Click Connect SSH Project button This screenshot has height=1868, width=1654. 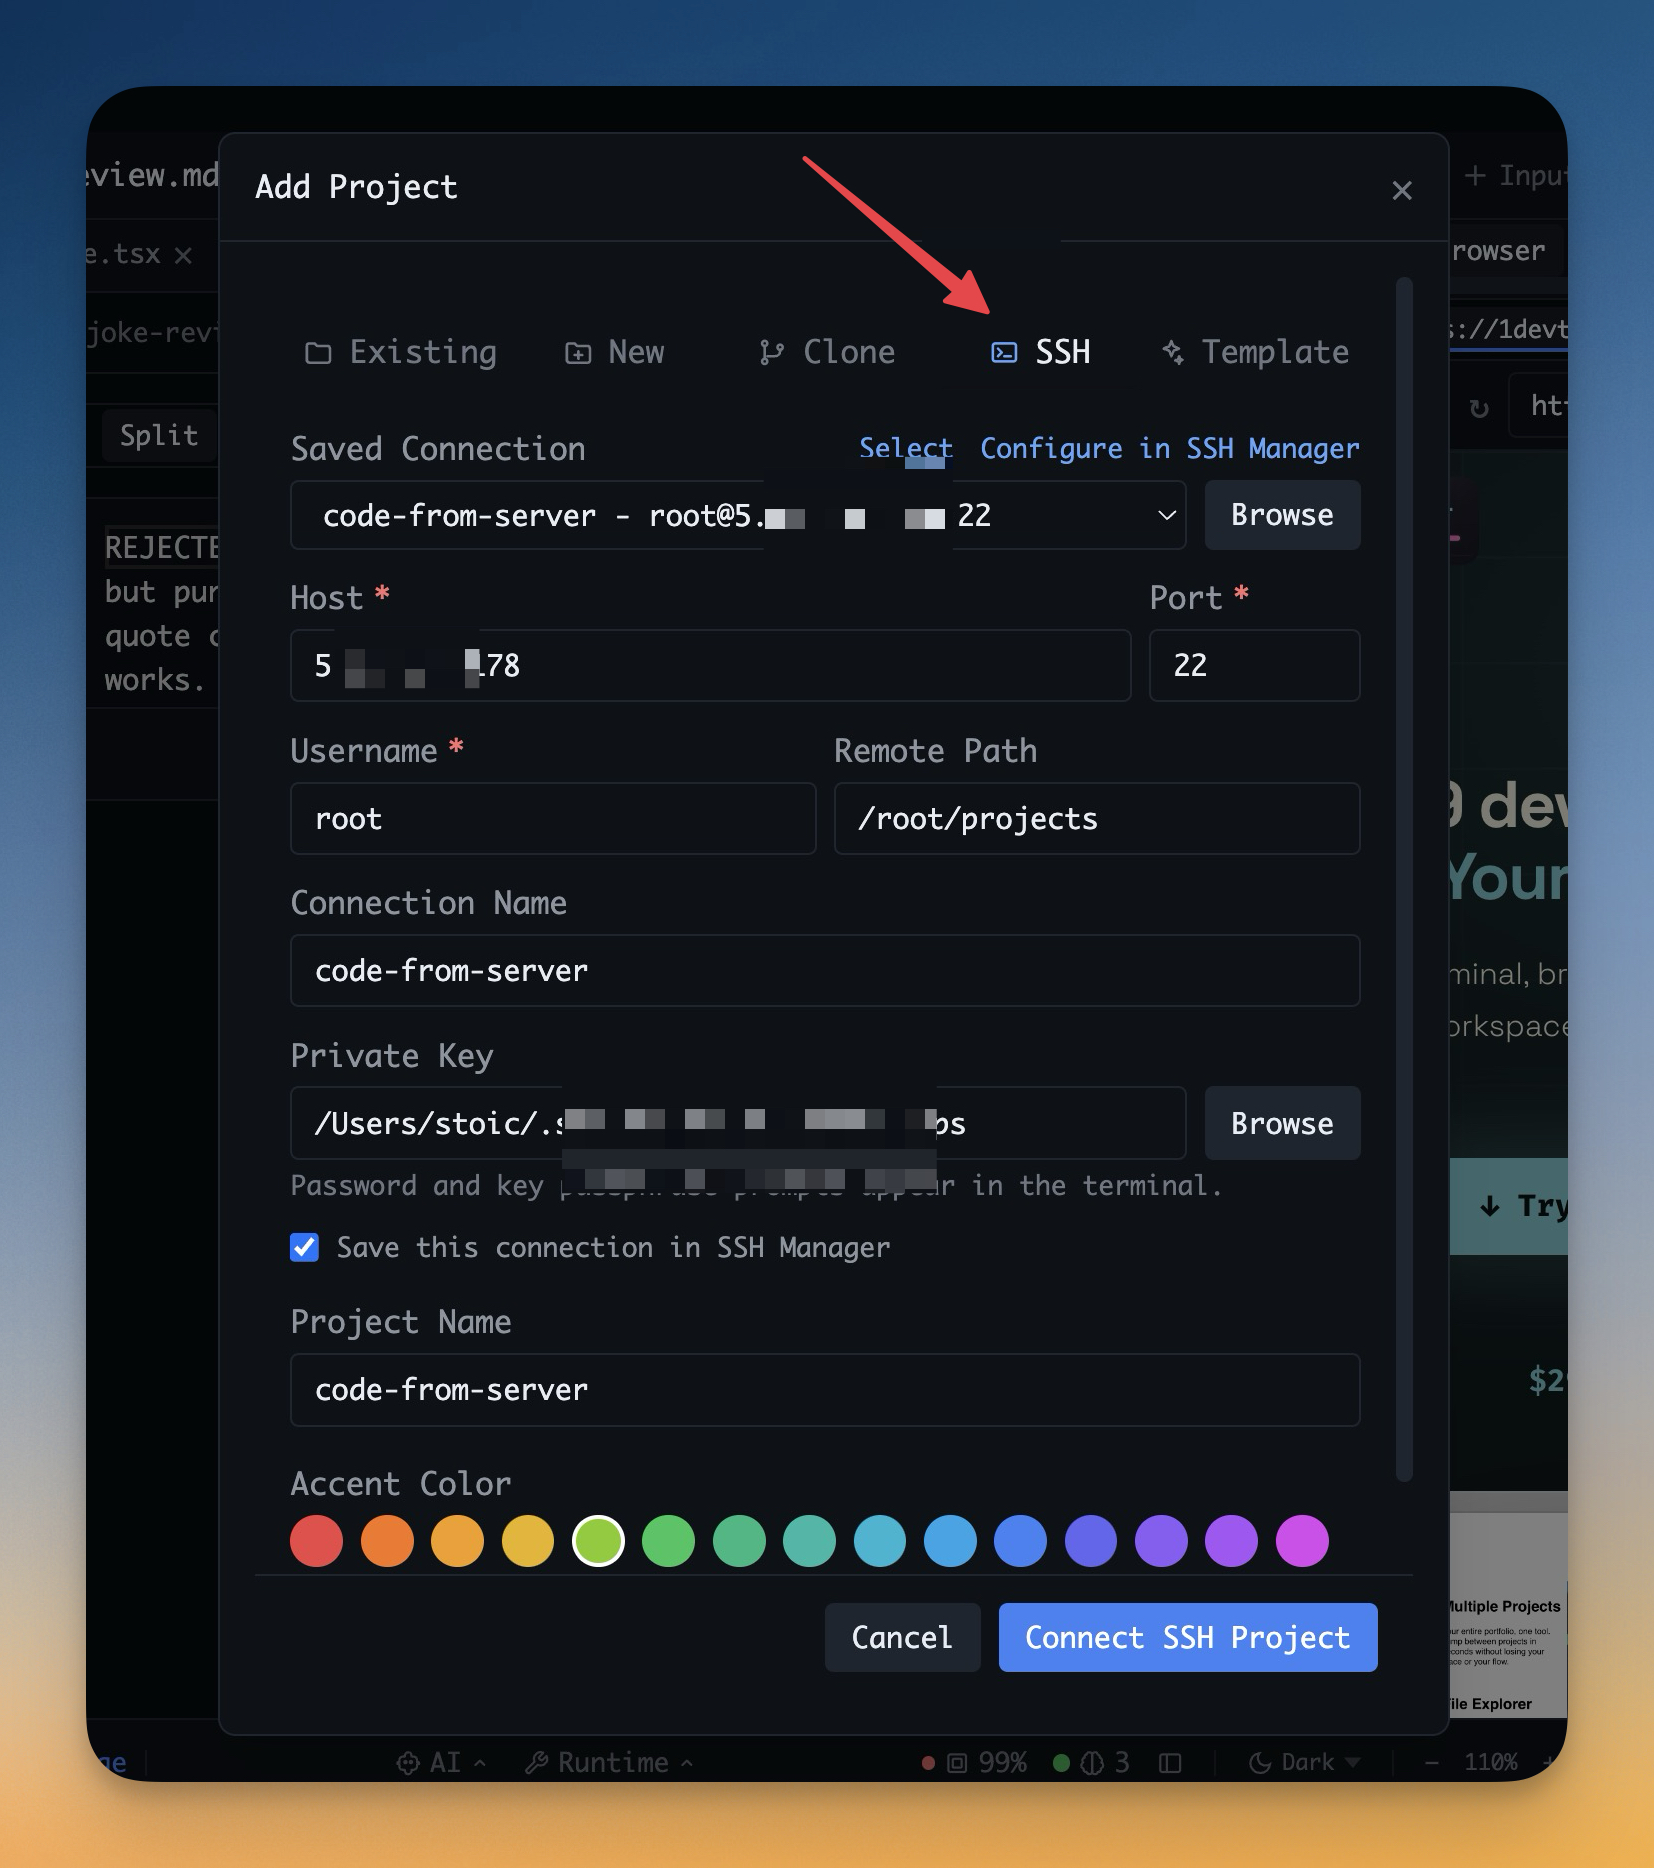coord(1187,1637)
